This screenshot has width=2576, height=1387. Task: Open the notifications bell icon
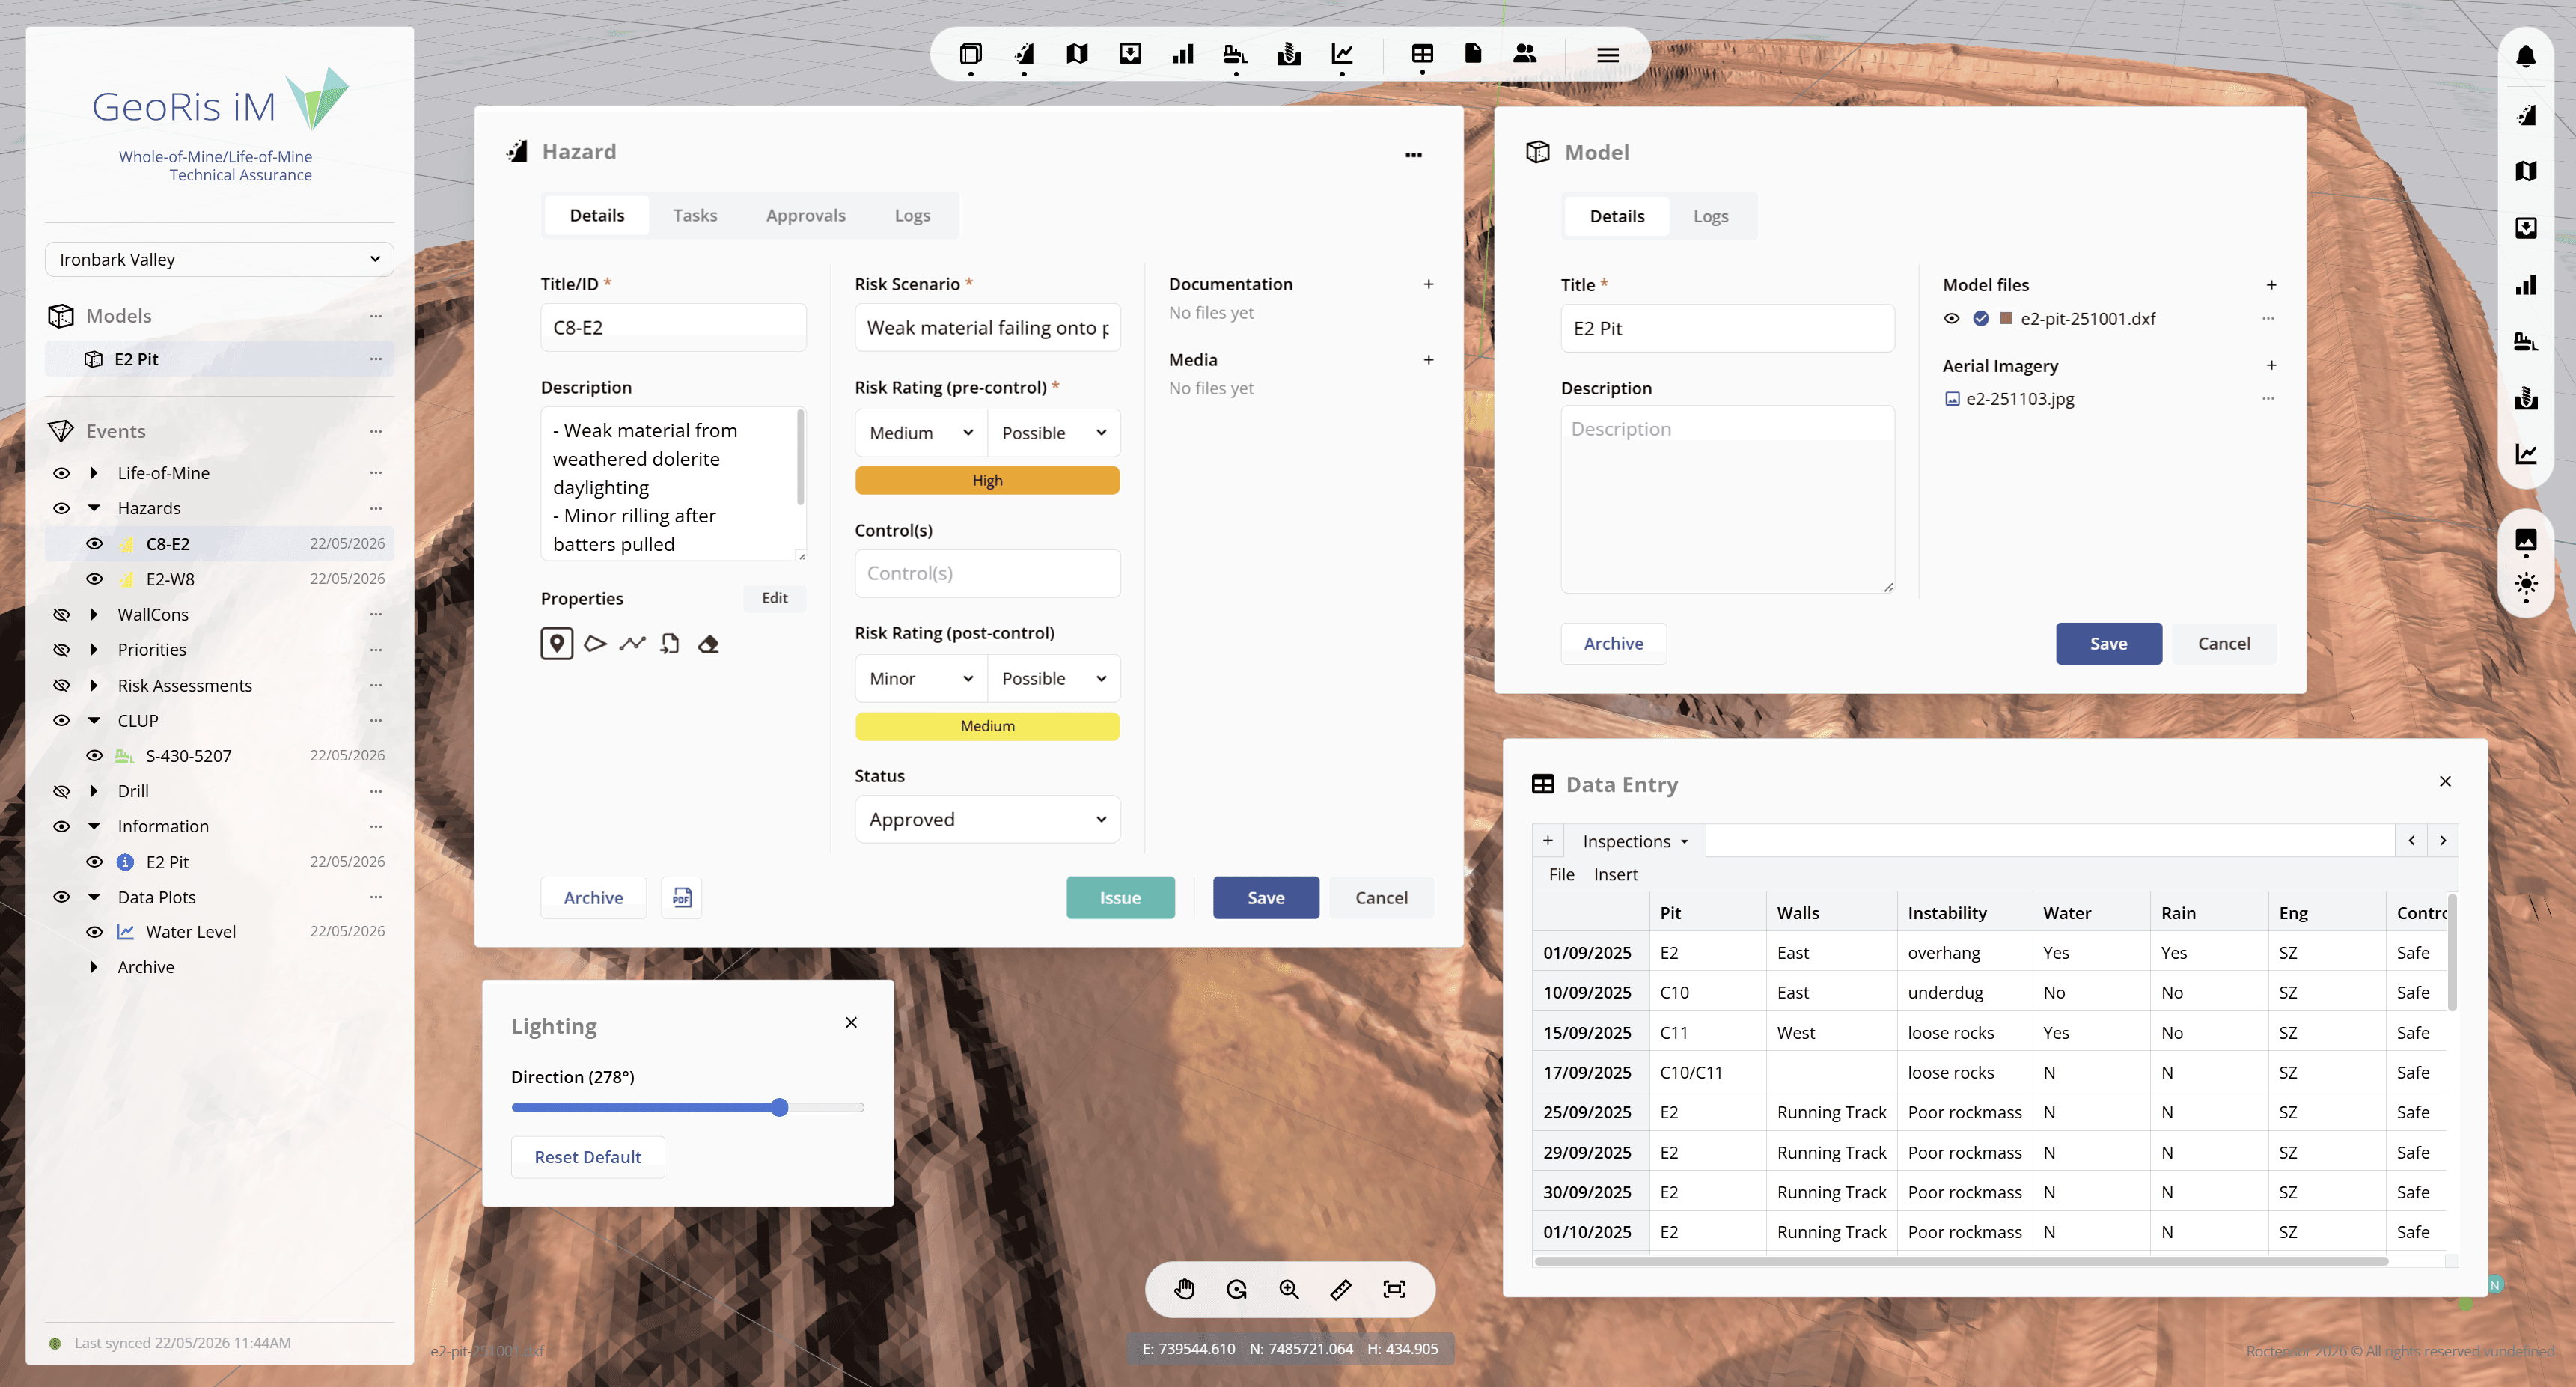click(2526, 57)
